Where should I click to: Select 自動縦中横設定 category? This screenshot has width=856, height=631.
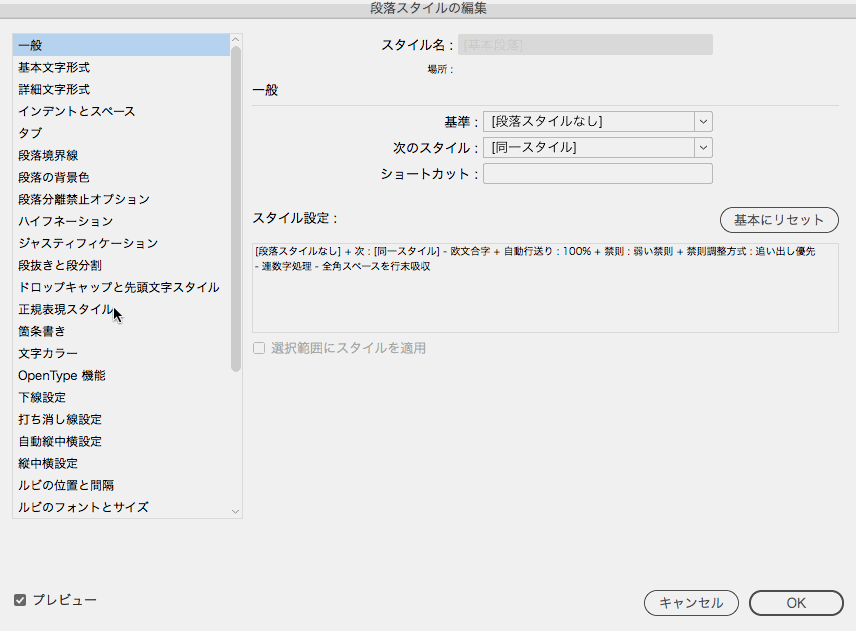(121, 441)
